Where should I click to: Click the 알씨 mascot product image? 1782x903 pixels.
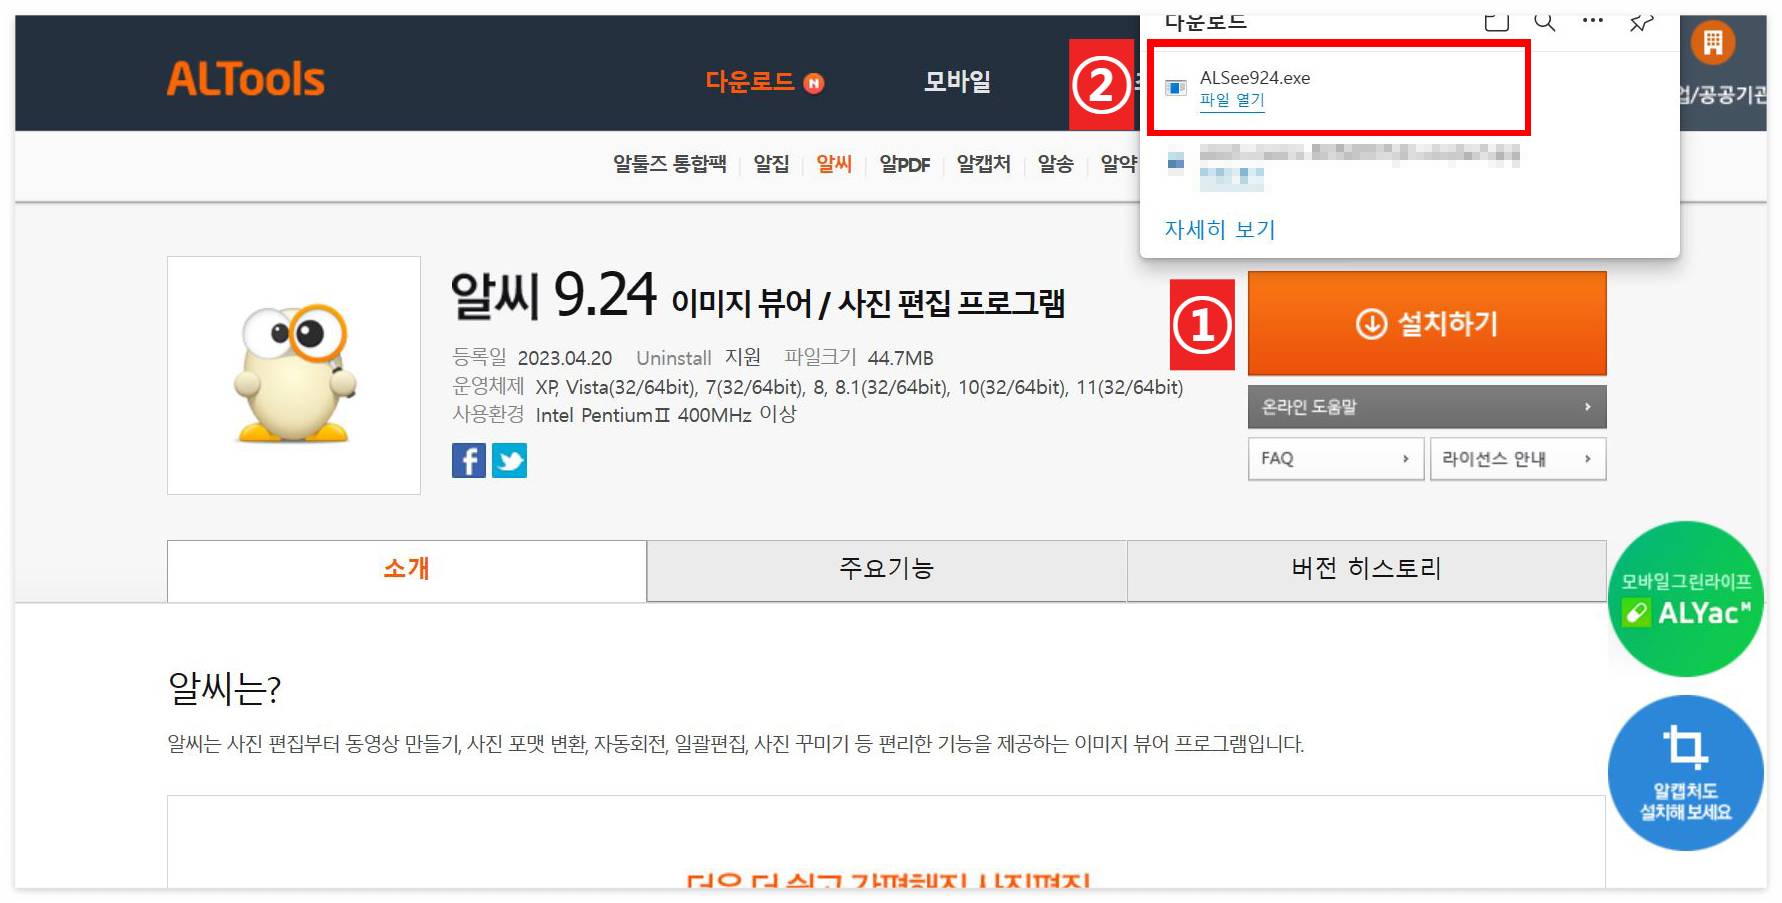[x=294, y=375]
